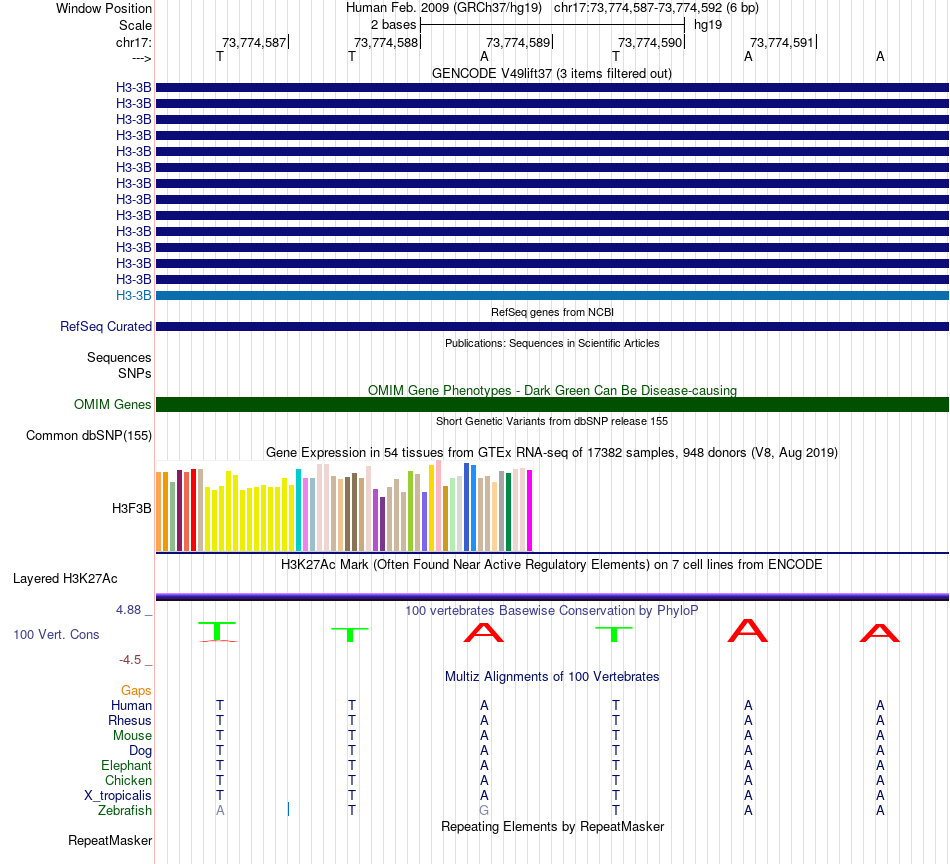
Task: Click the 73,774,590 position label
Action: pos(650,42)
